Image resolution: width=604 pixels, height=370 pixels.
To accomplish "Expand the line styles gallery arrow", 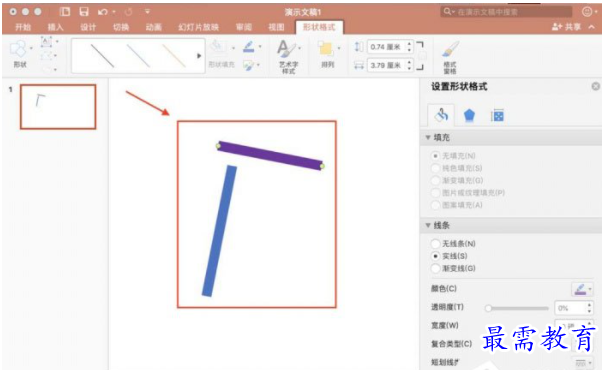I will pos(199,56).
